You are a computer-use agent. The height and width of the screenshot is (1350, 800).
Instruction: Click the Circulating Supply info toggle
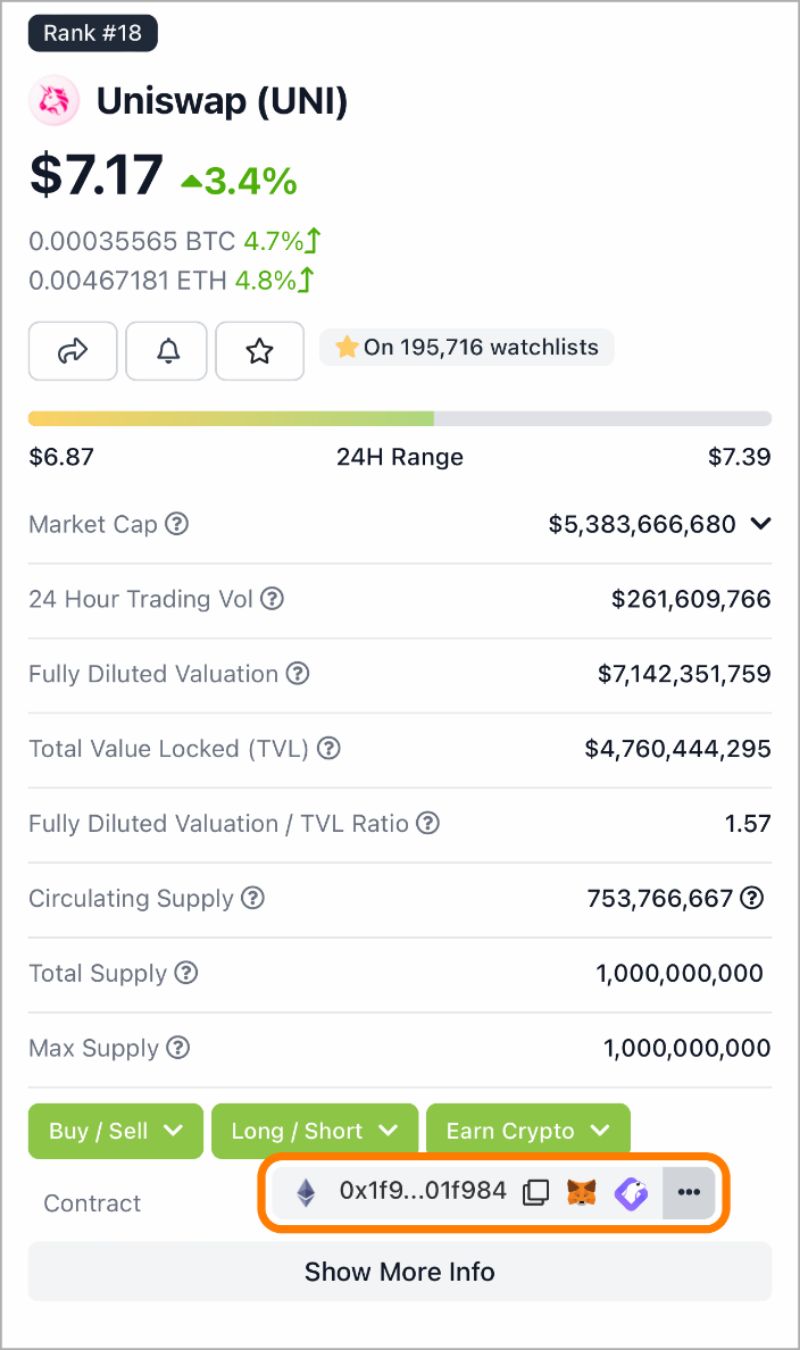tap(750, 898)
